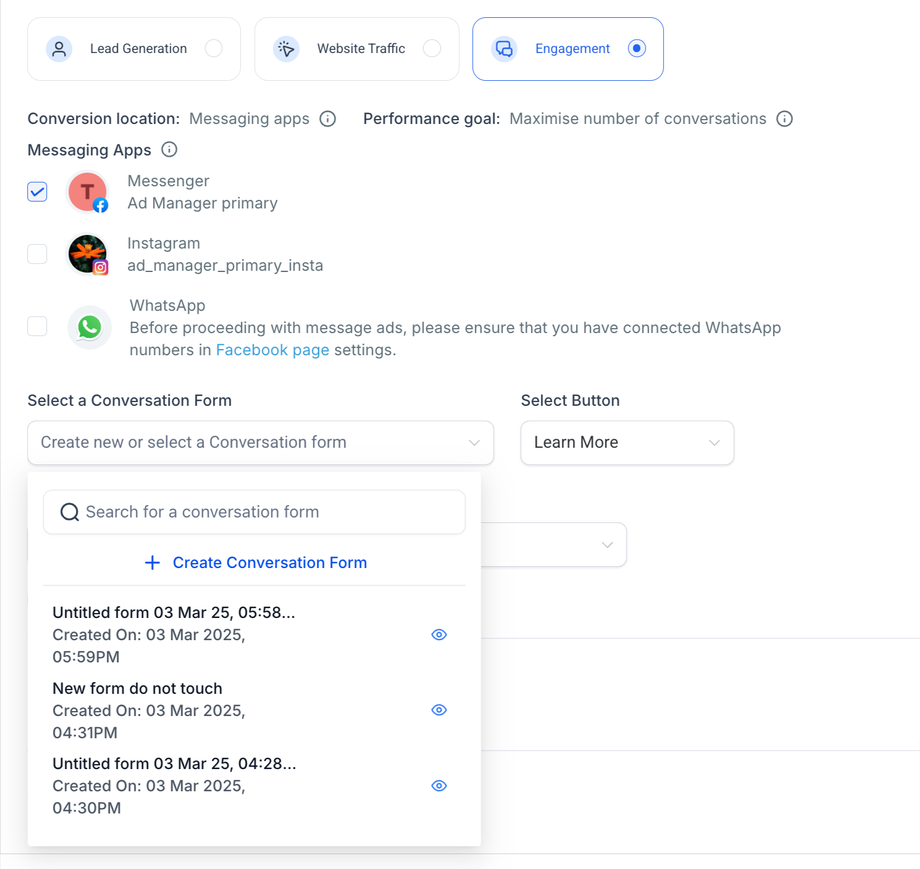Preview the 'New form do not touch' form
This screenshot has width=920, height=869.
click(438, 710)
